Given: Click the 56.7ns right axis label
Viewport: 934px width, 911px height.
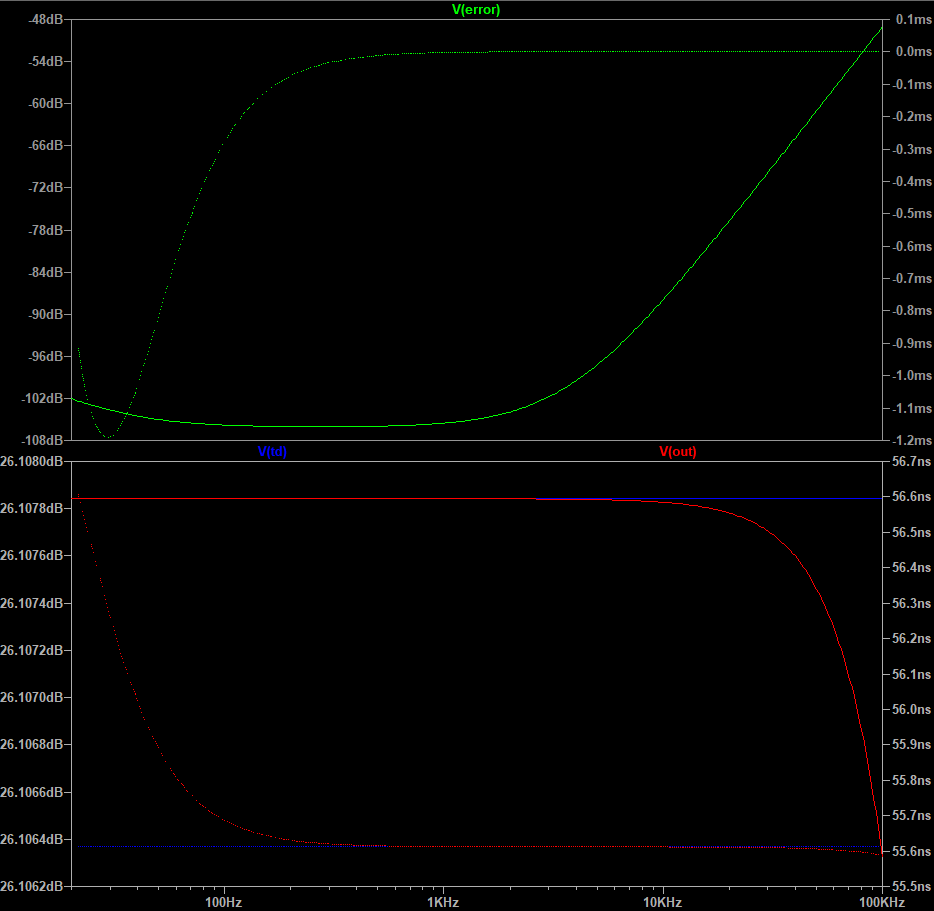Looking at the screenshot, I should tap(911, 461).
